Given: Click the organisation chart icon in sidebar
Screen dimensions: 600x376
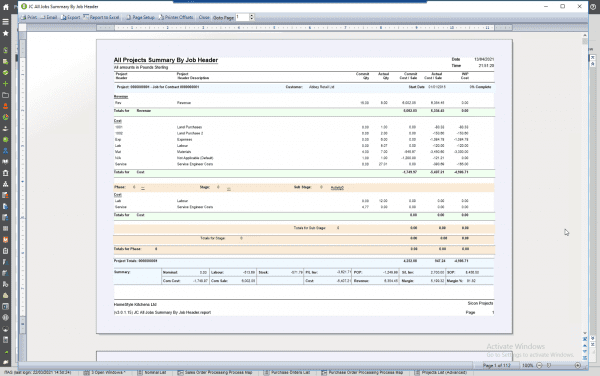Looking at the screenshot, I should (5, 184).
